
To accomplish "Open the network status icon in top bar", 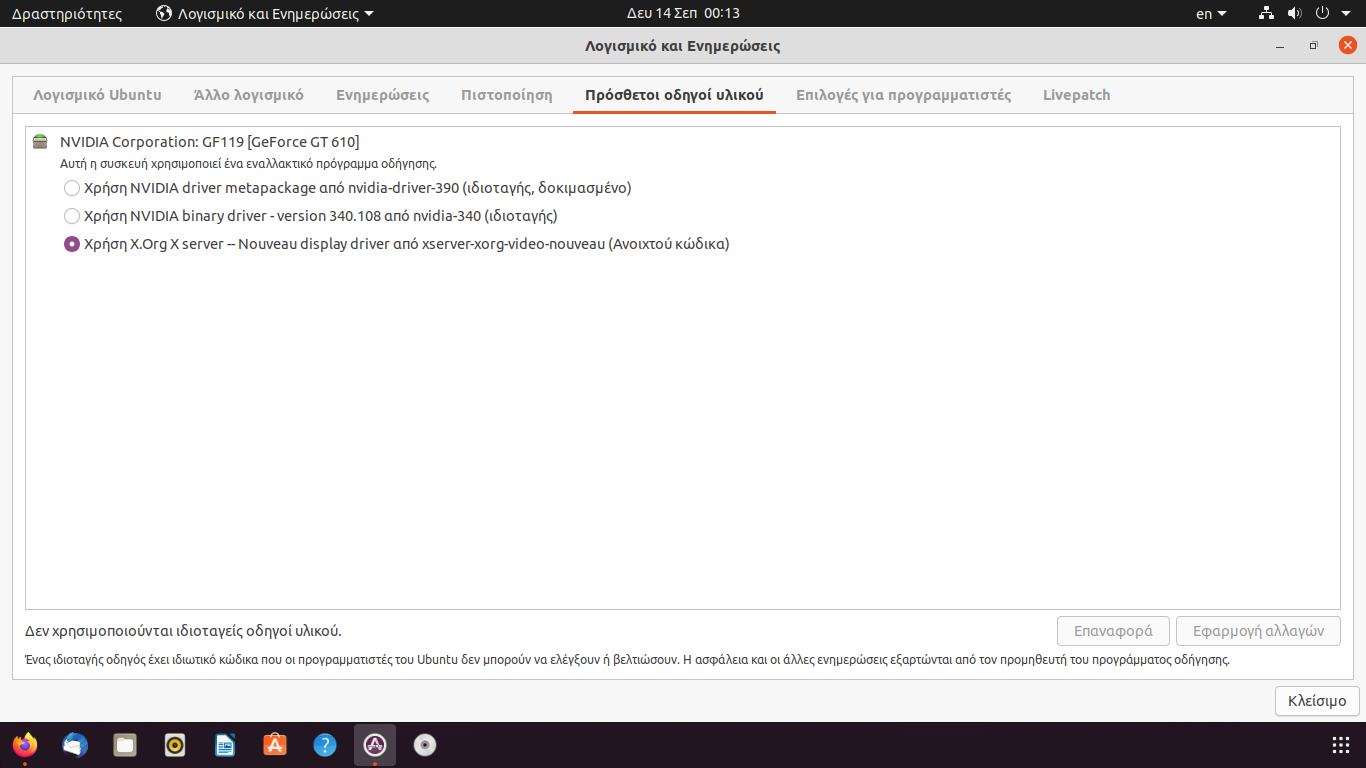I will [x=1267, y=13].
